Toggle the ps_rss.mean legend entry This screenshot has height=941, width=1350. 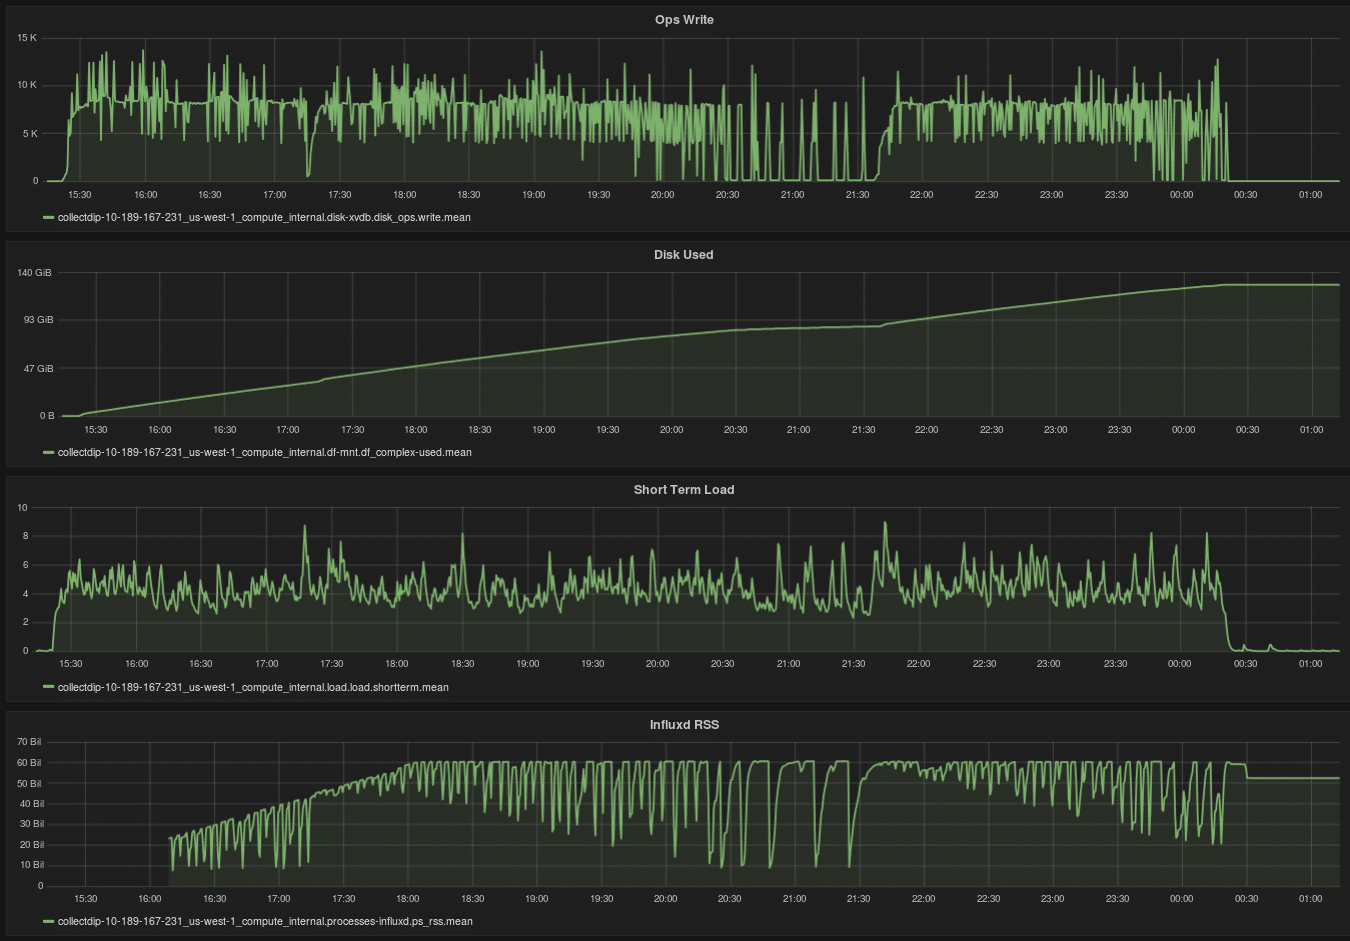tap(265, 921)
